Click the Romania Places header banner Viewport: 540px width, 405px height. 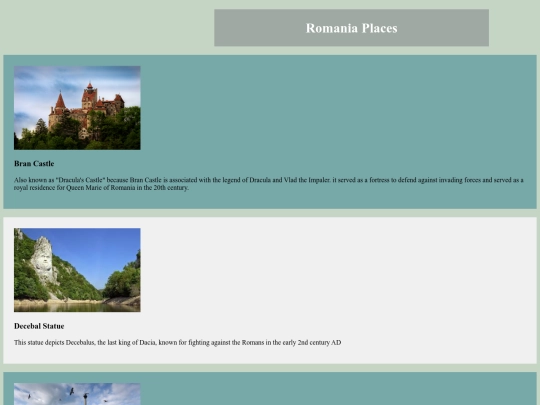pyautogui.click(x=351, y=28)
